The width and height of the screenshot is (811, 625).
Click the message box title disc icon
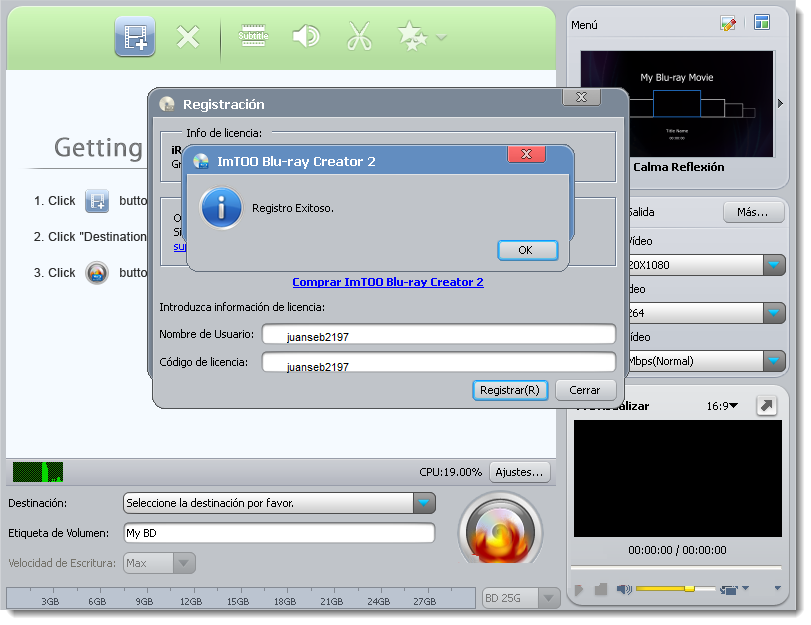pyautogui.click(x=201, y=161)
